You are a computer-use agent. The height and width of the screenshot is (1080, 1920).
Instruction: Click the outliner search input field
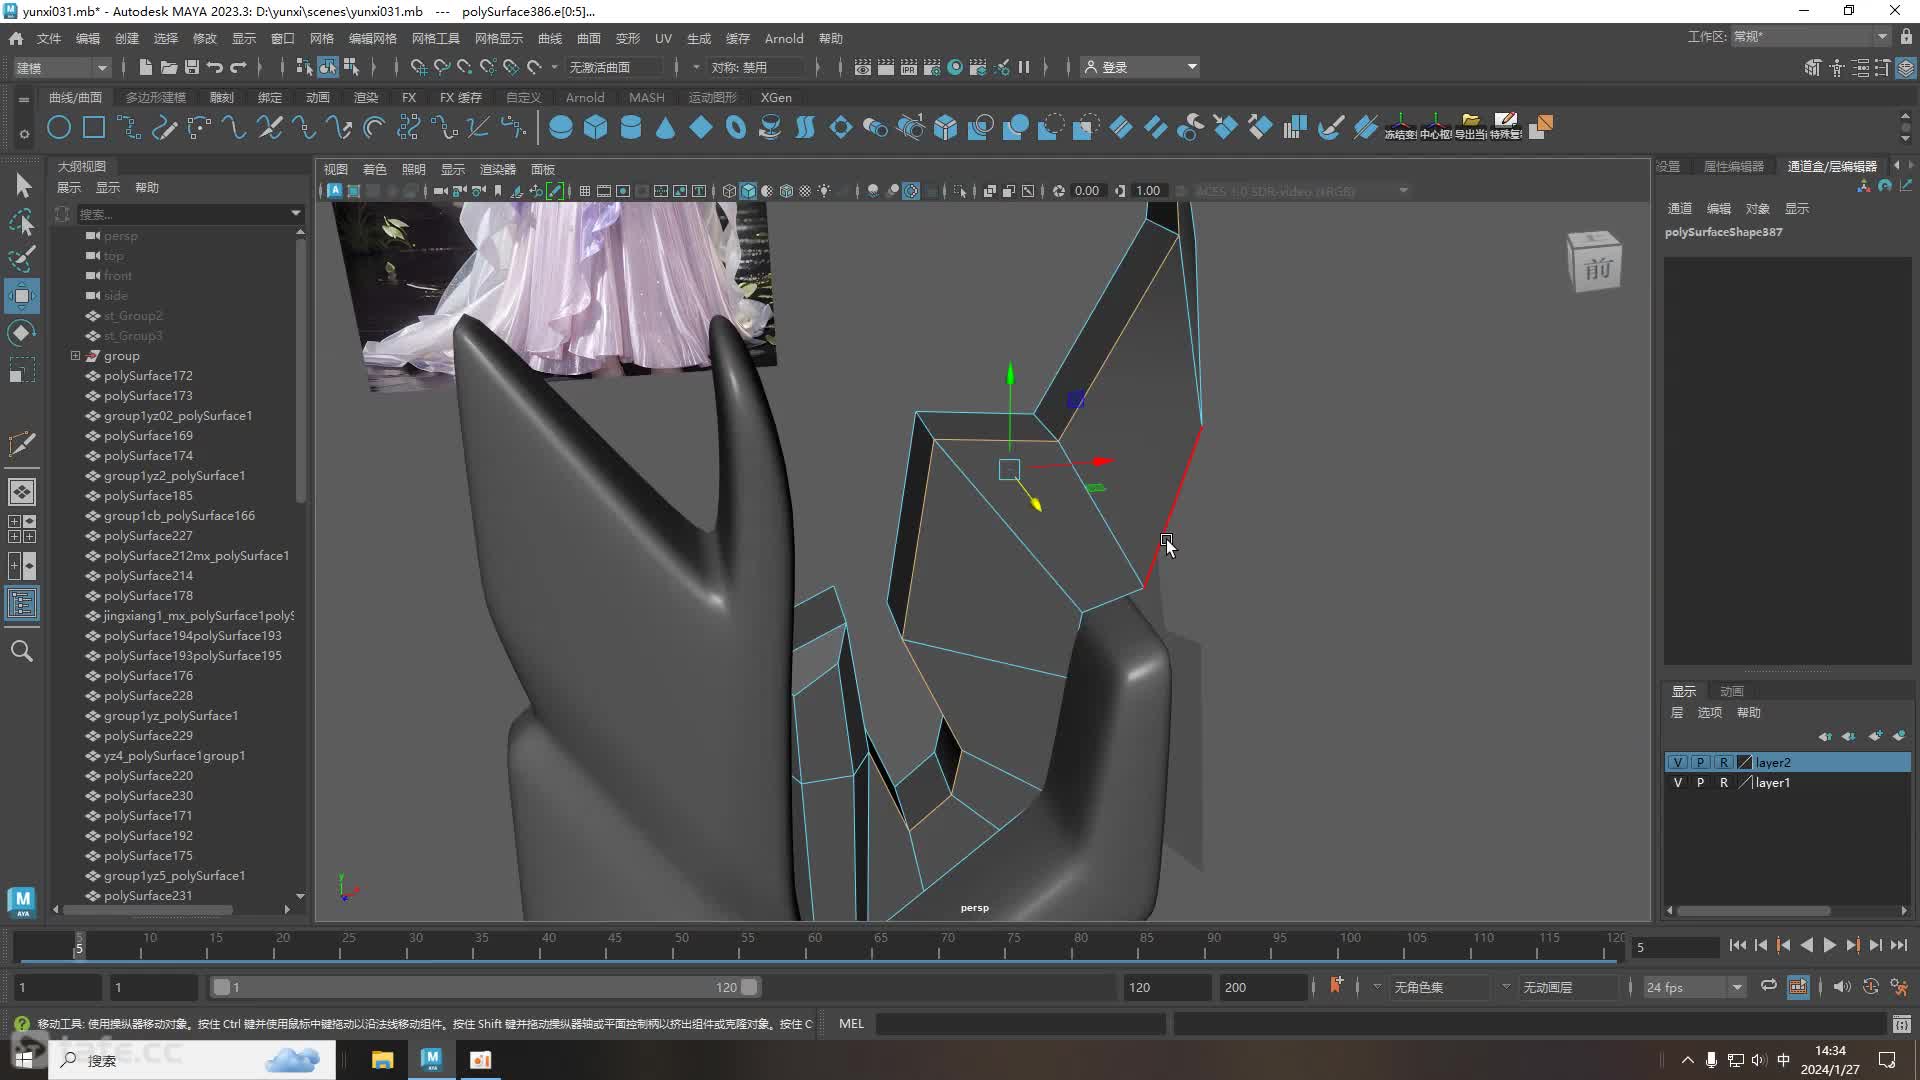(x=182, y=213)
